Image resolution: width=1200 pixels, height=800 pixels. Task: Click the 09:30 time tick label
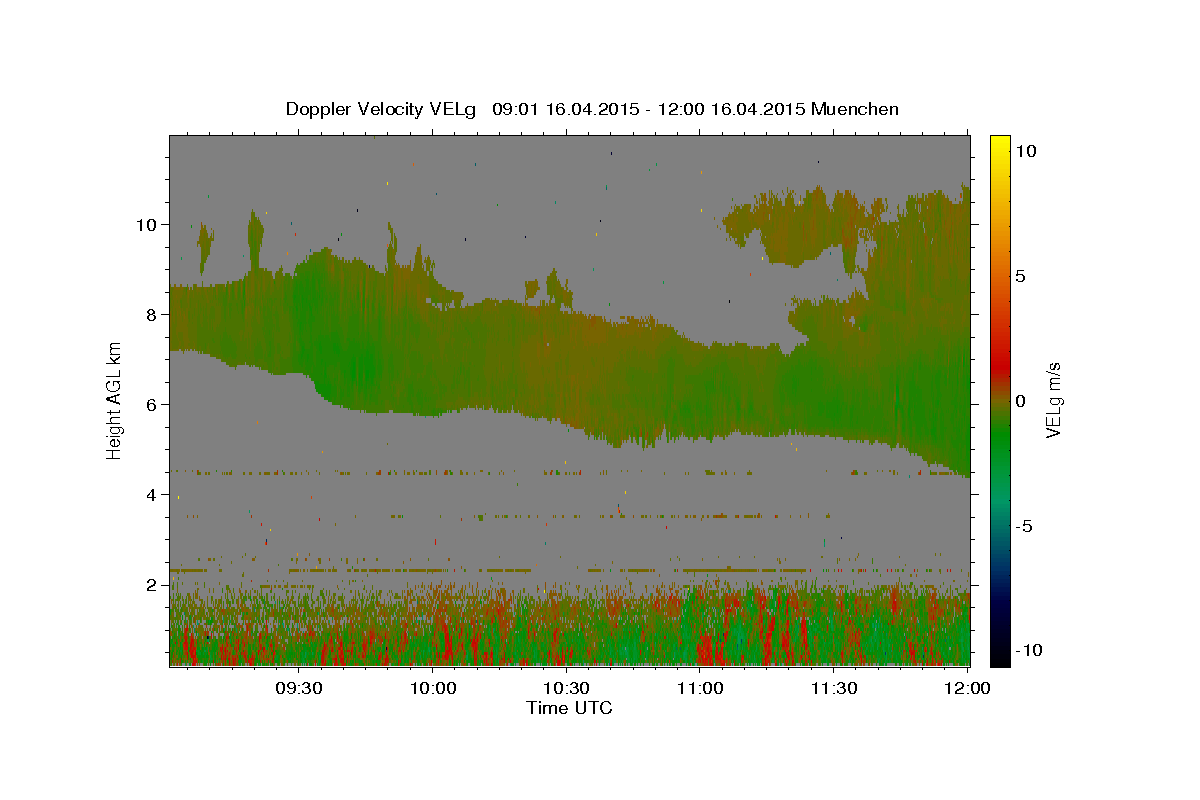(299, 689)
